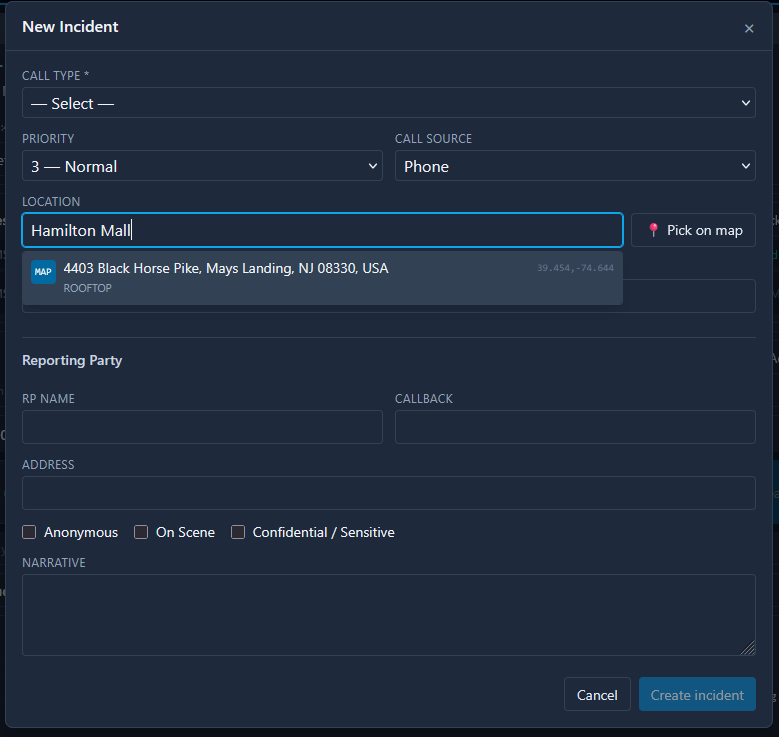Click inside the Narrative text area
This screenshot has width=779, height=737.
click(389, 615)
